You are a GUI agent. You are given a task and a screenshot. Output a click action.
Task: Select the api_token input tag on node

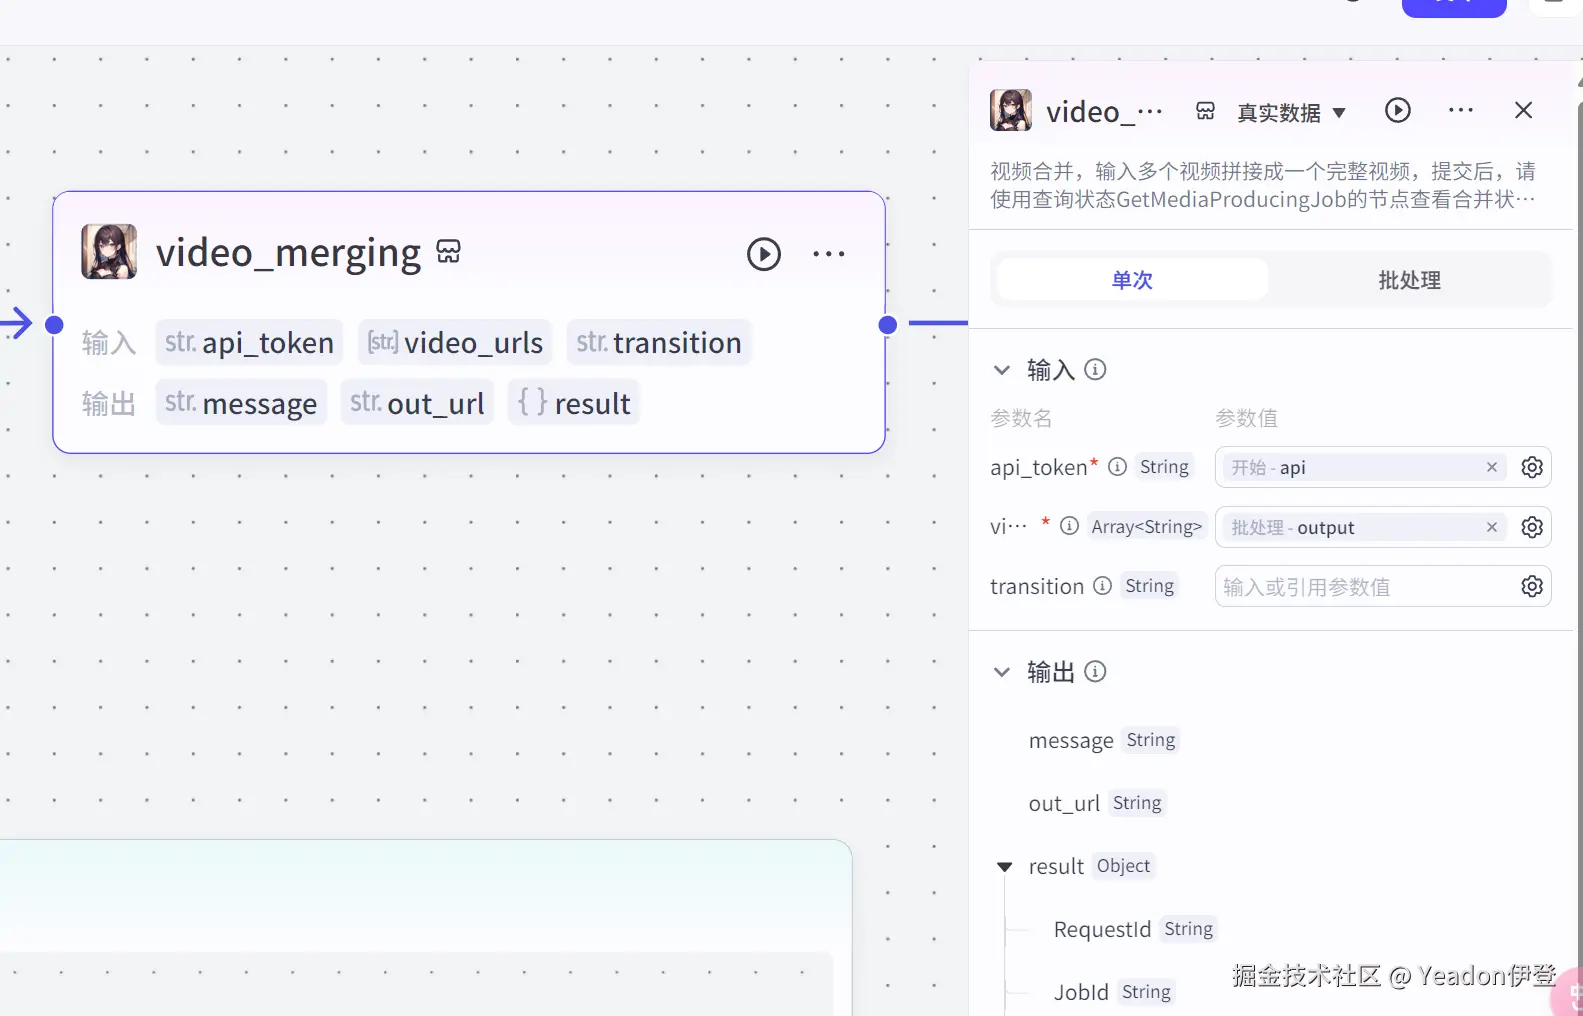point(249,343)
